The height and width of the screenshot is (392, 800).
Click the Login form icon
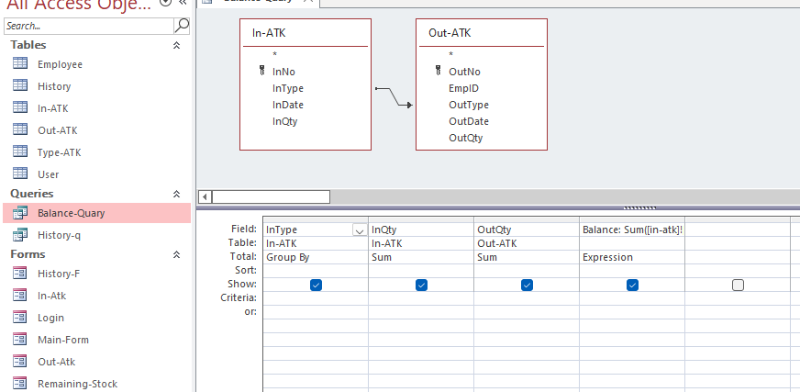tap(20, 317)
